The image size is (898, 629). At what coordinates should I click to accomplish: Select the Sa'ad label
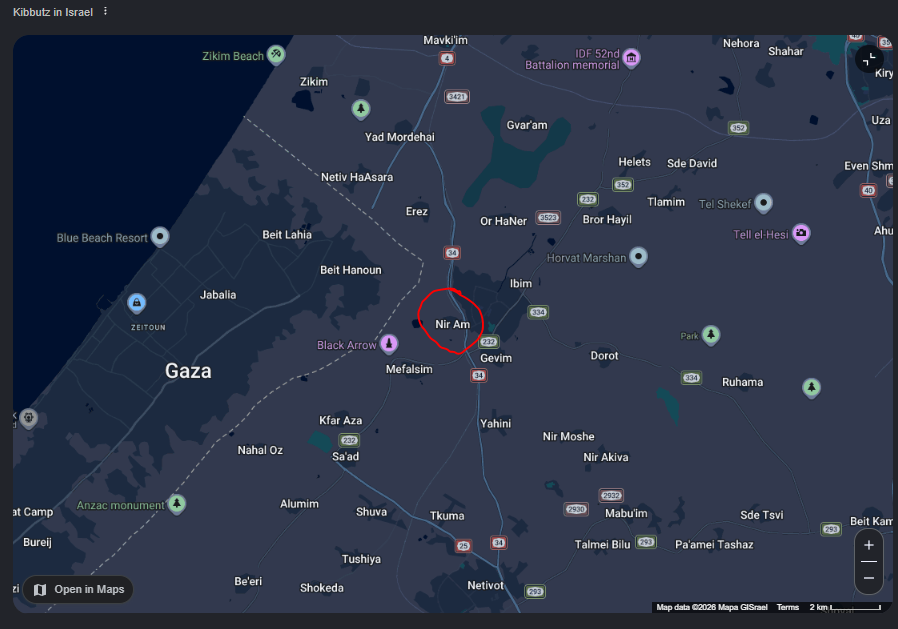345,457
